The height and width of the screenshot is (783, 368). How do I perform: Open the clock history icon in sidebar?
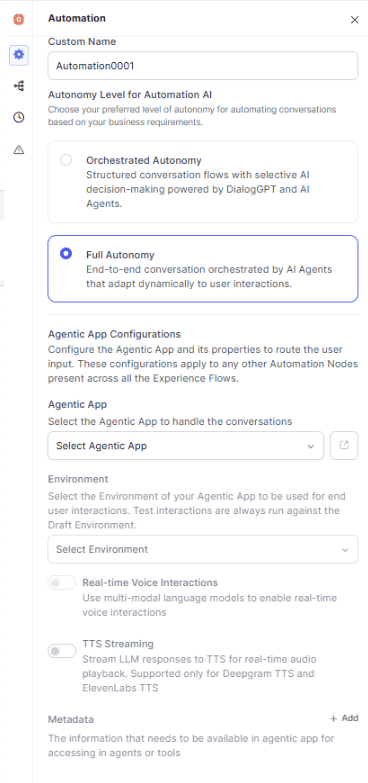tap(18, 117)
